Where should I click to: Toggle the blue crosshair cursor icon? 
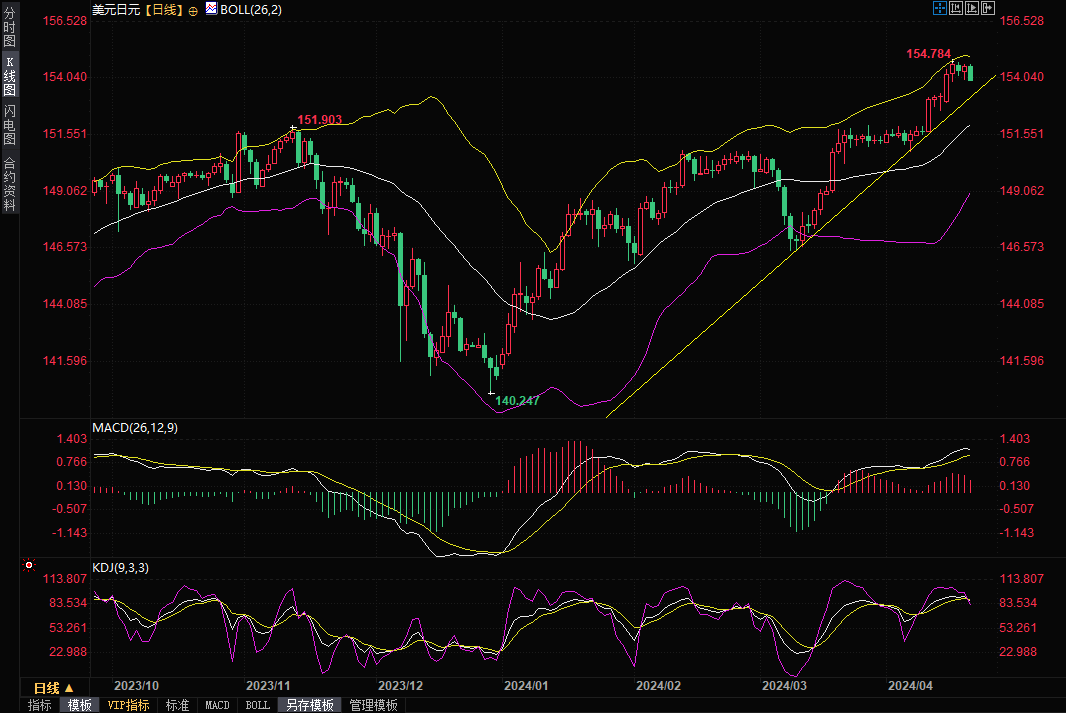coord(940,8)
